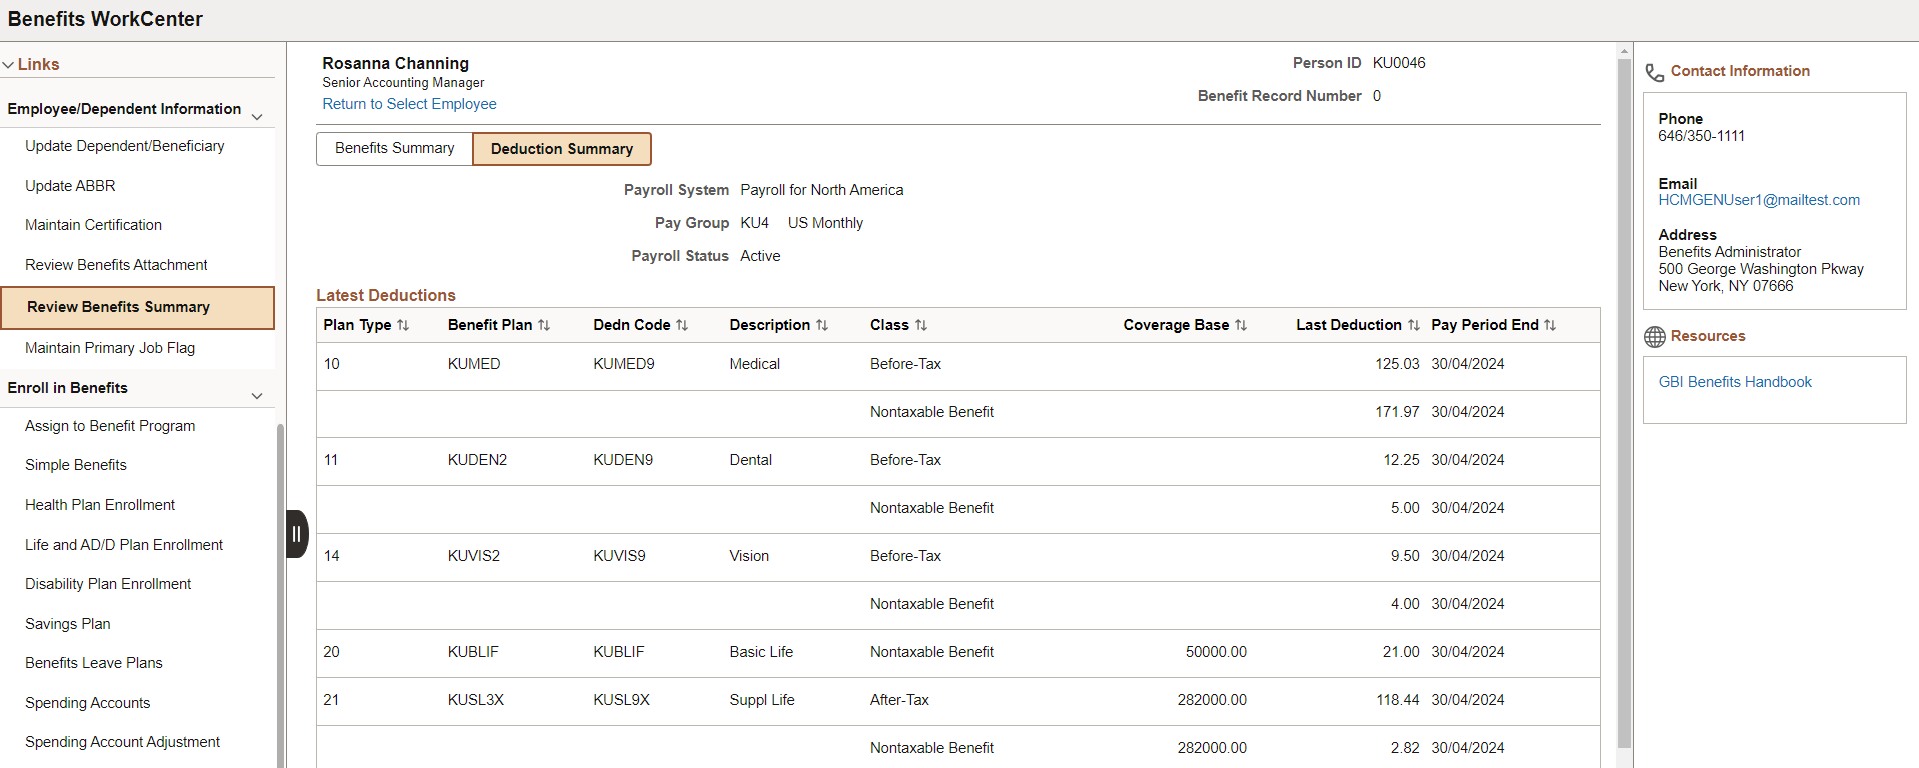Collapse the left navigation panel handle

coord(297,534)
